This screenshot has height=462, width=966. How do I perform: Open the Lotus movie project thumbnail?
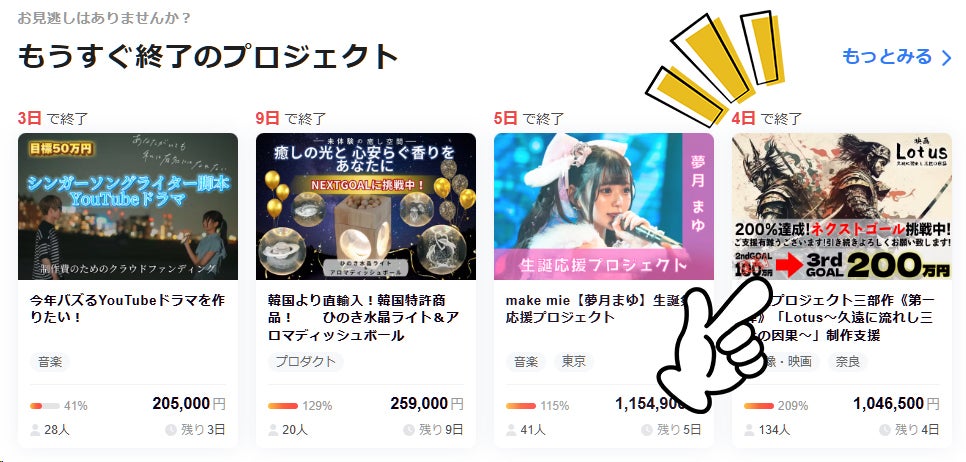tap(842, 206)
